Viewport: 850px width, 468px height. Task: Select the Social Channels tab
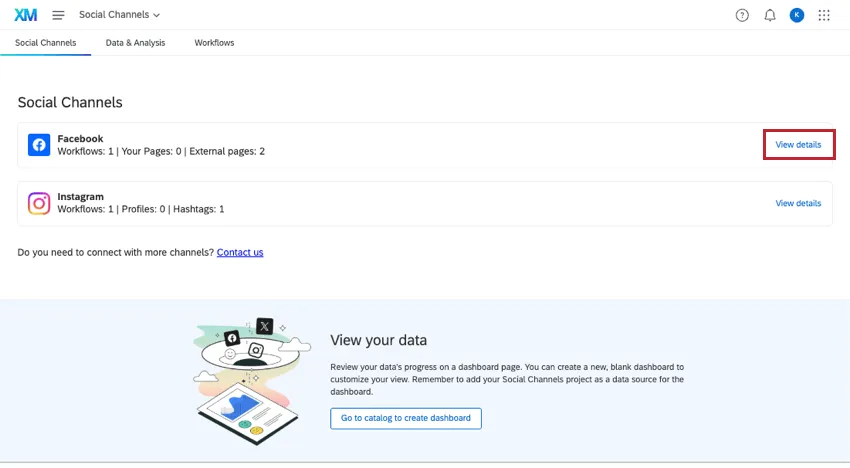pyautogui.click(x=45, y=43)
